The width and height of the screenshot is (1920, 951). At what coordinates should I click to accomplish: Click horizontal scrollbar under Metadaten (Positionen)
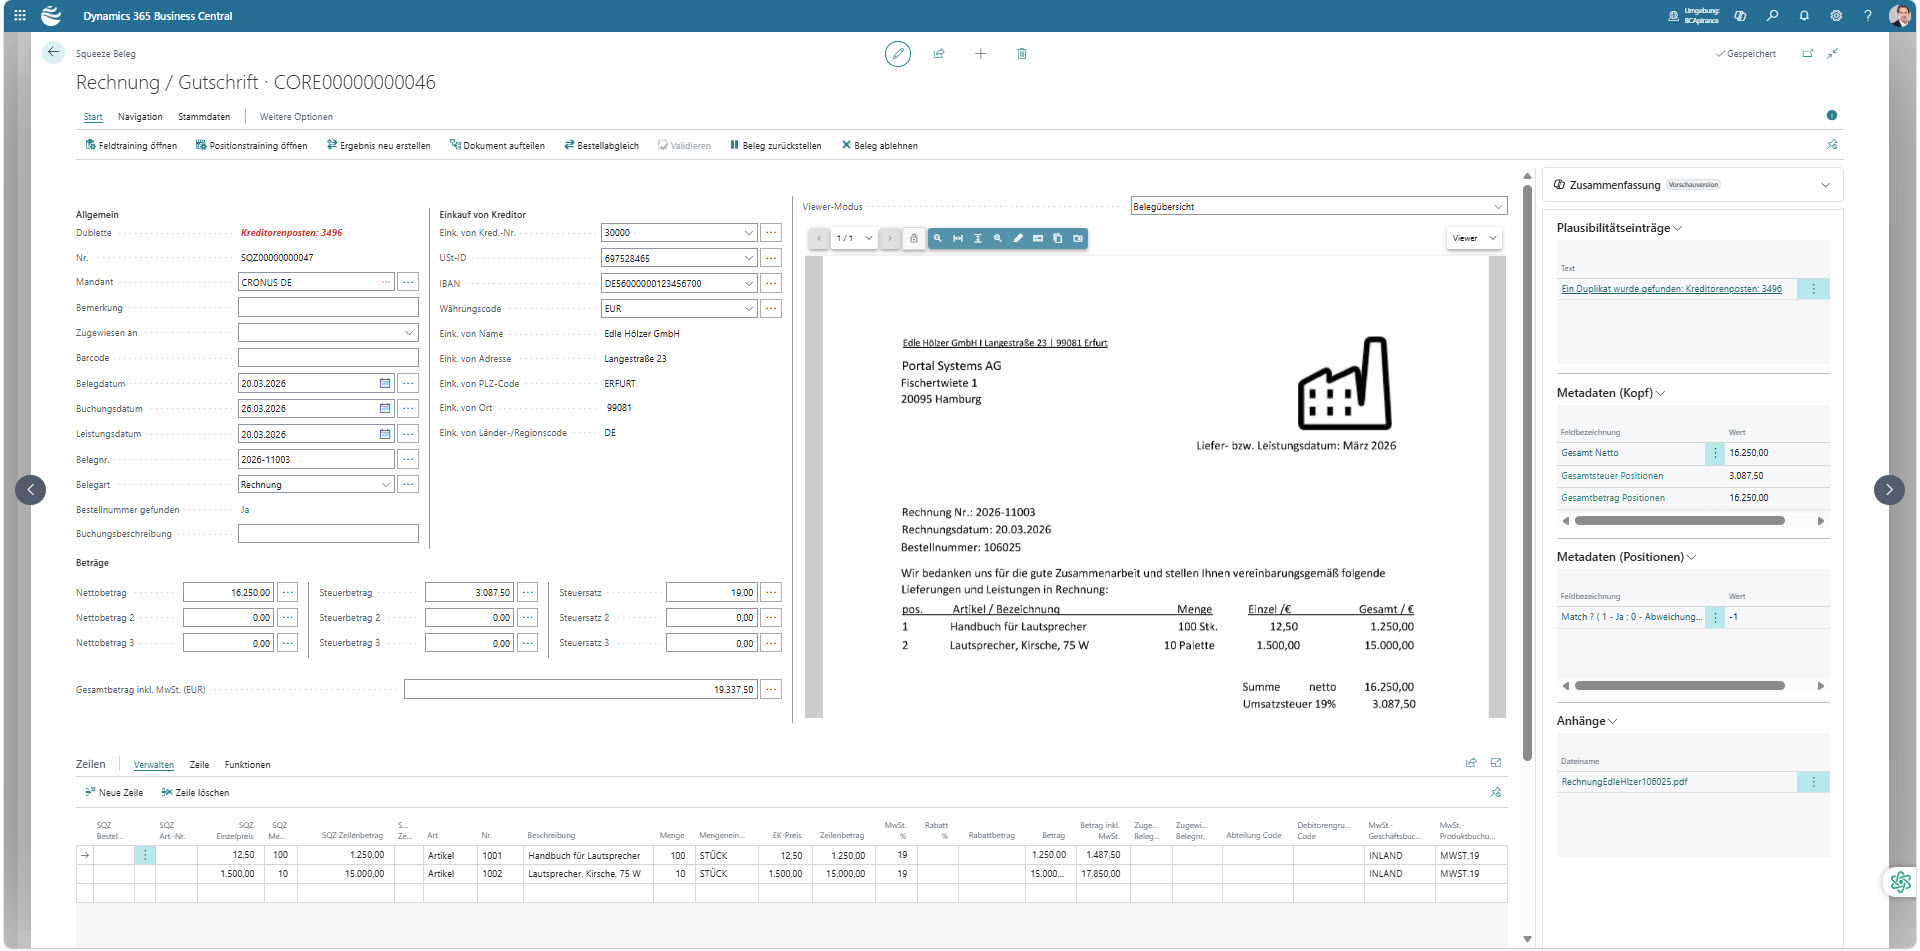1680,685
